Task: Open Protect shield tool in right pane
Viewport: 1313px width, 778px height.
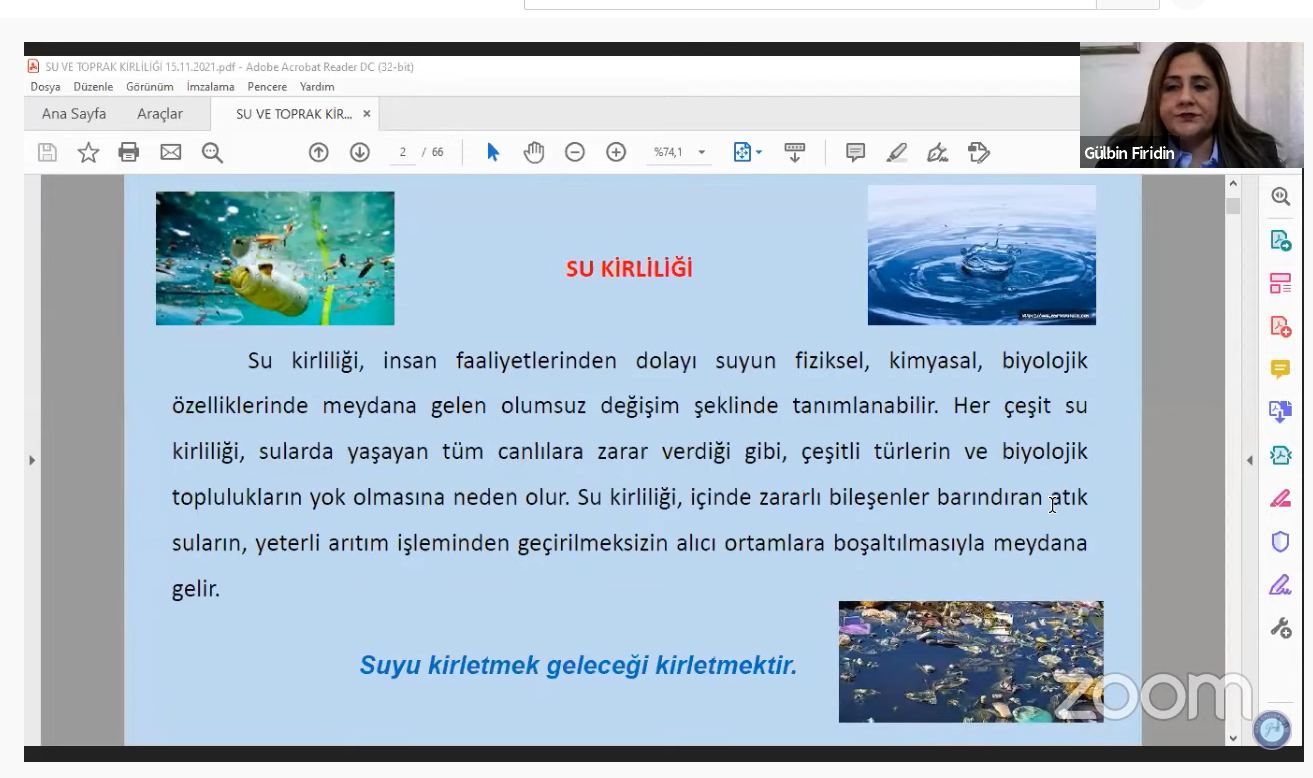Action: [x=1280, y=542]
